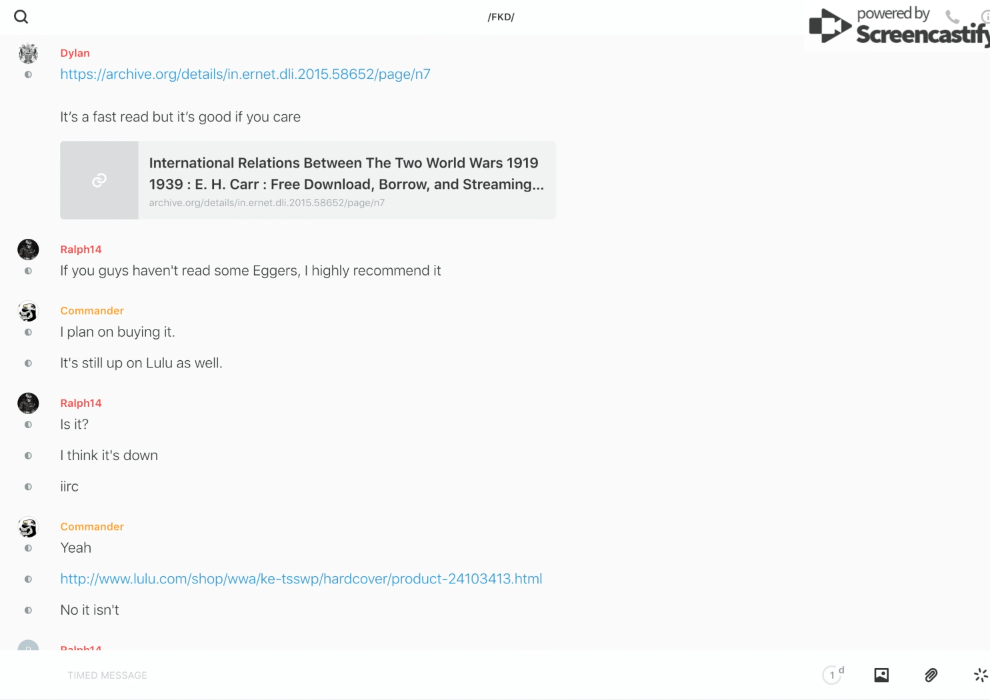Click the /FKD/ conversation title

click(501, 17)
